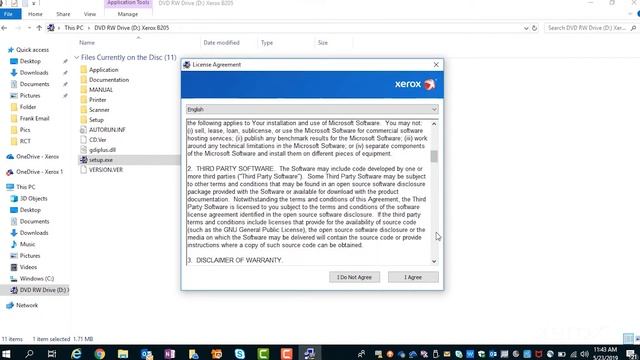Switch to the Share ribbon tab
Screen dimensions: 640x360
tap(63, 14)
